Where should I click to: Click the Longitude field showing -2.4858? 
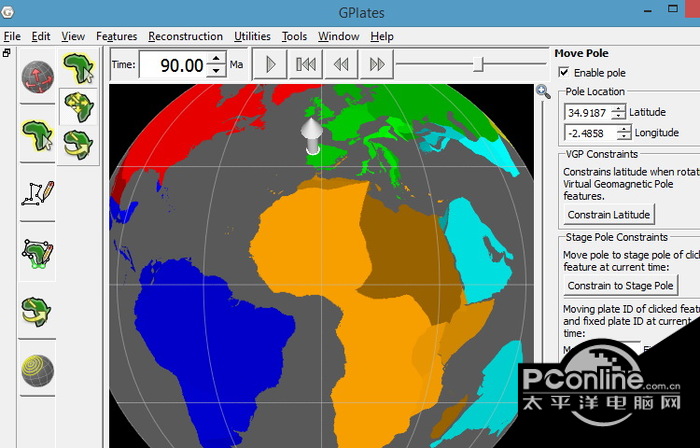coord(591,133)
